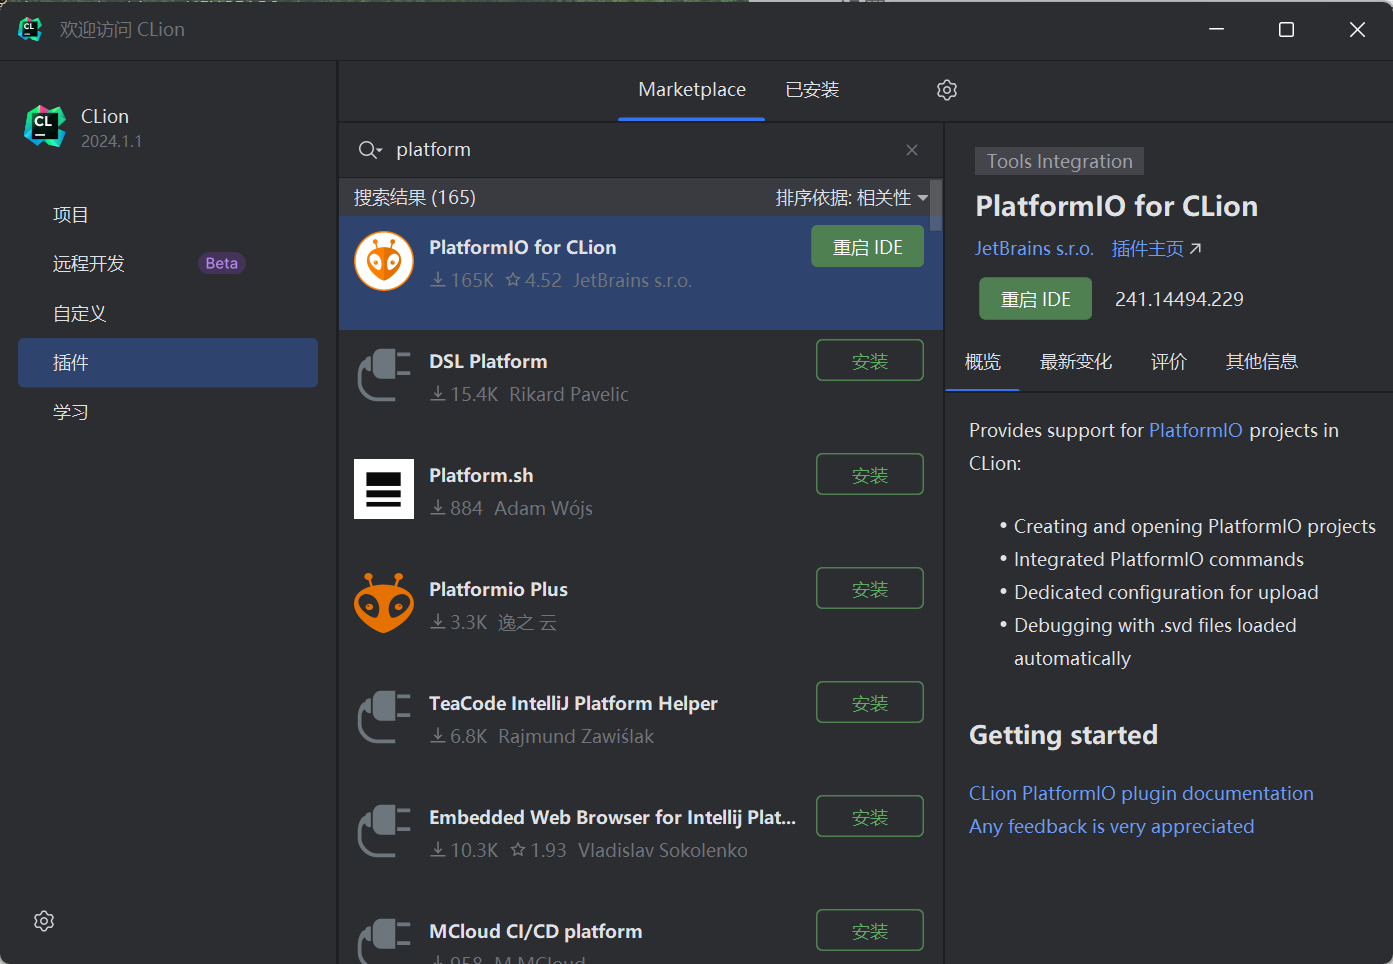Select 自定义 in the sidebar
The height and width of the screenshot is (964, 1393).
pyautogui.click(x=168, y=314)
